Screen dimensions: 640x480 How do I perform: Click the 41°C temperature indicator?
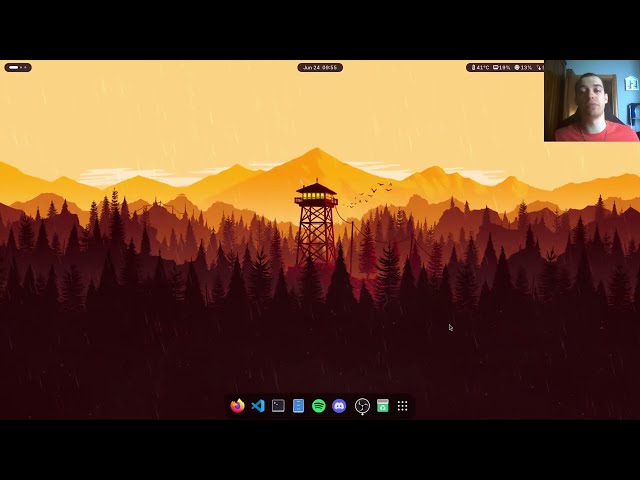pyautogui.click(x=480, y=67)
